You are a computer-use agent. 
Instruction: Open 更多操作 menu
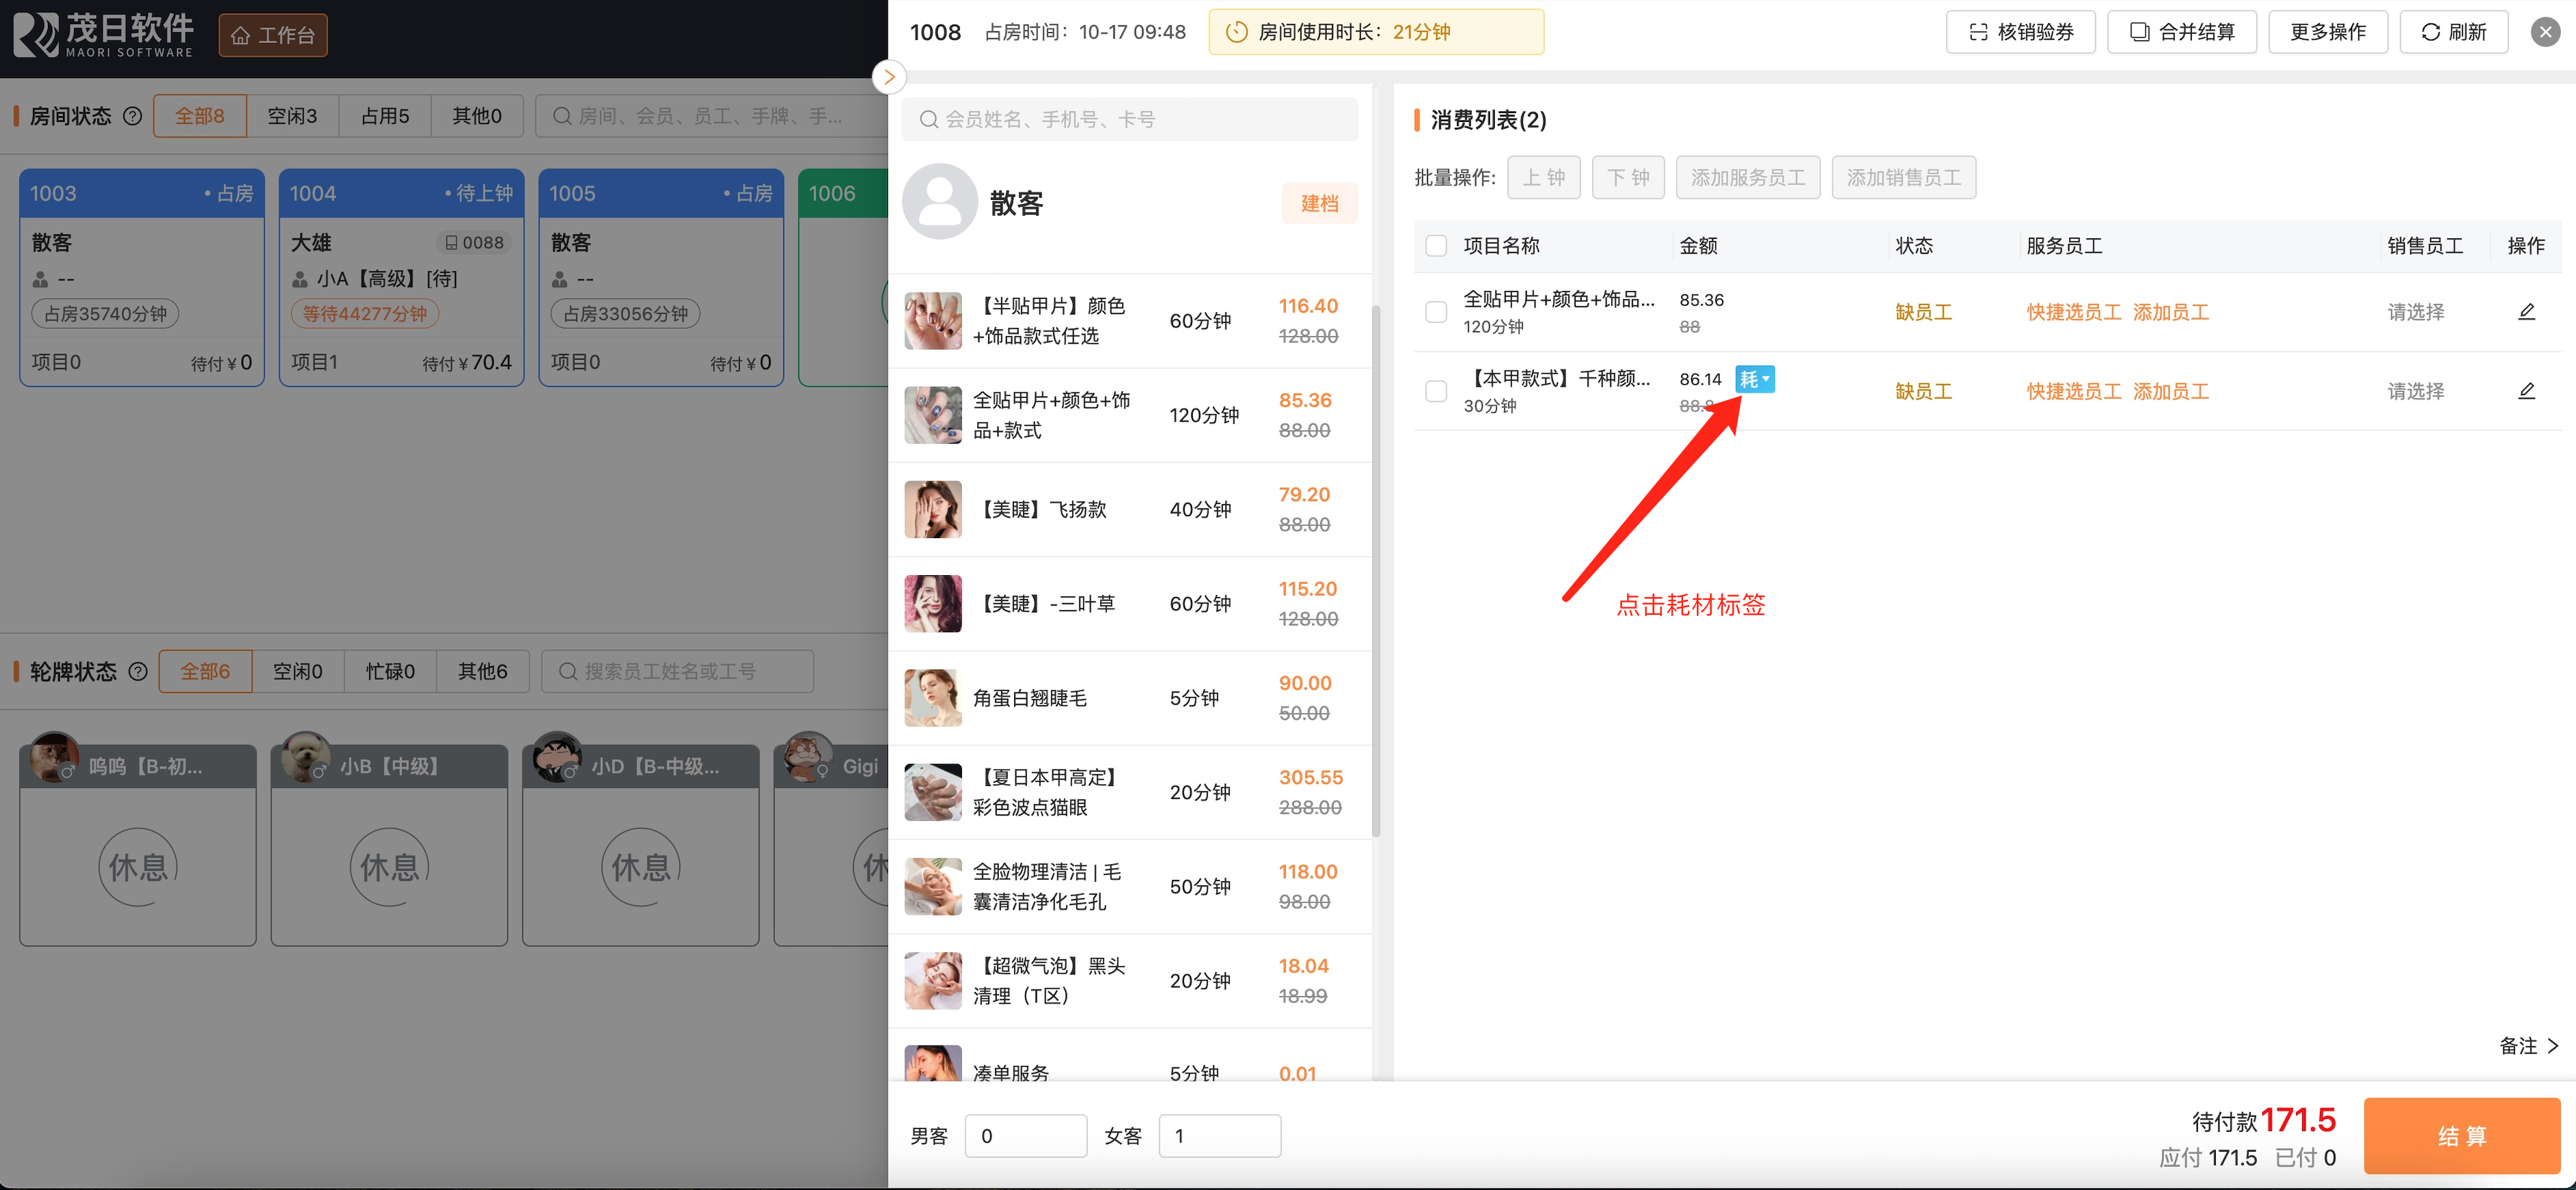pyautogui.click(x=2327, y=32)
